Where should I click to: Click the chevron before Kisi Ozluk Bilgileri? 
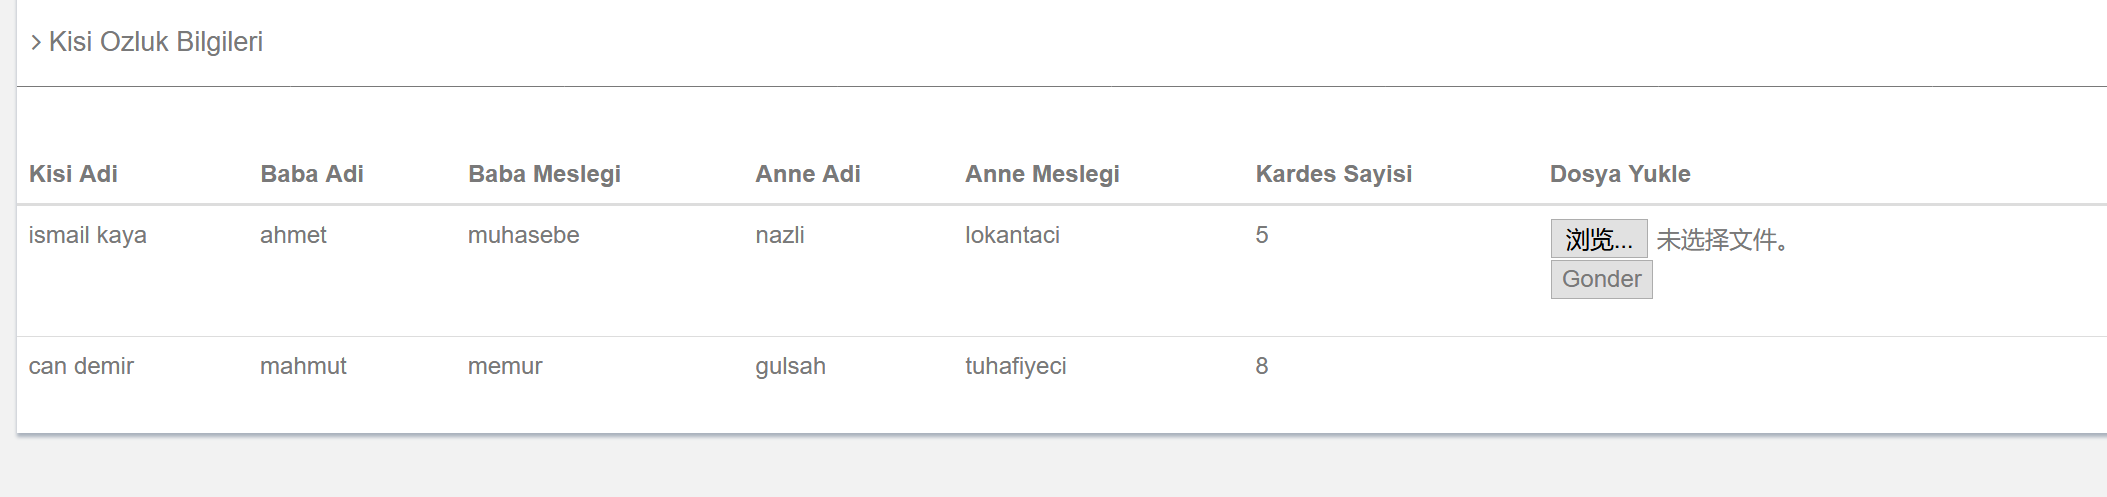(36, 42)
